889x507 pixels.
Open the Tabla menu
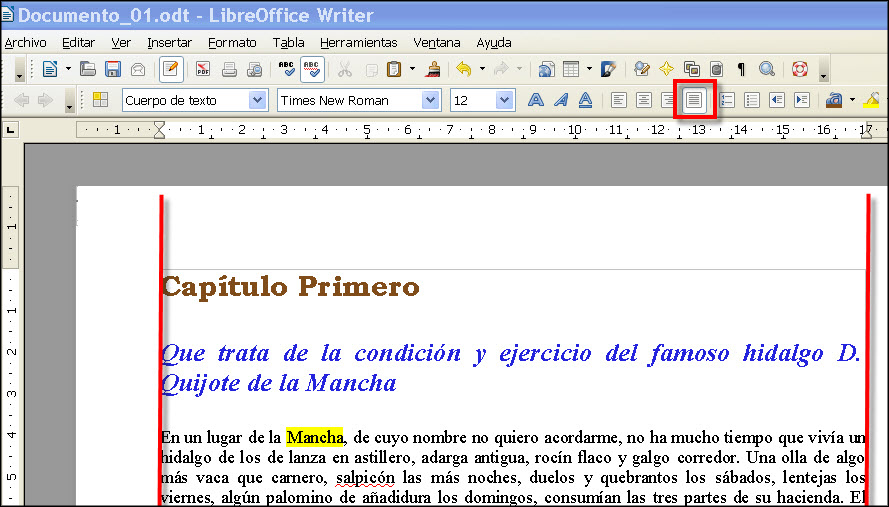(x=288, y=43)
